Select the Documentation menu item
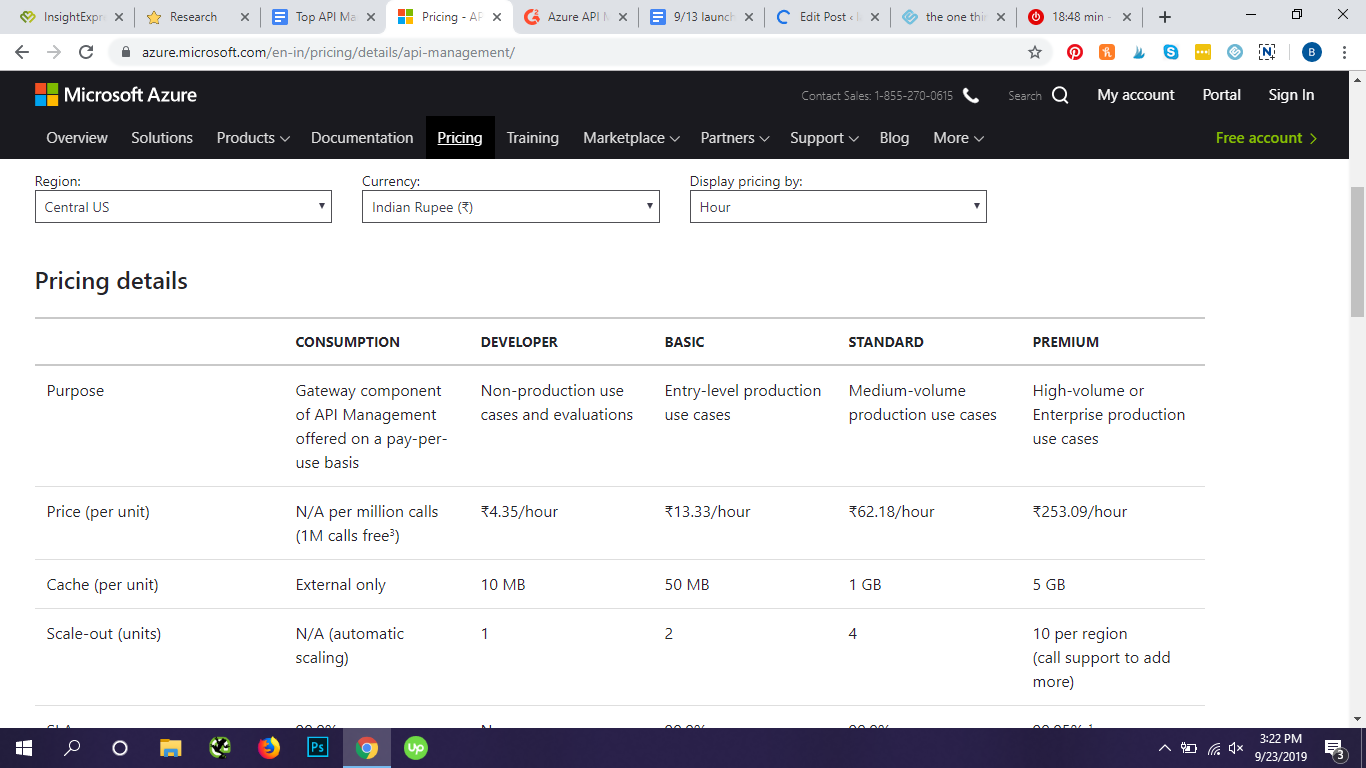Screen dimensions: 1366x768 click(x=362, y=138)
